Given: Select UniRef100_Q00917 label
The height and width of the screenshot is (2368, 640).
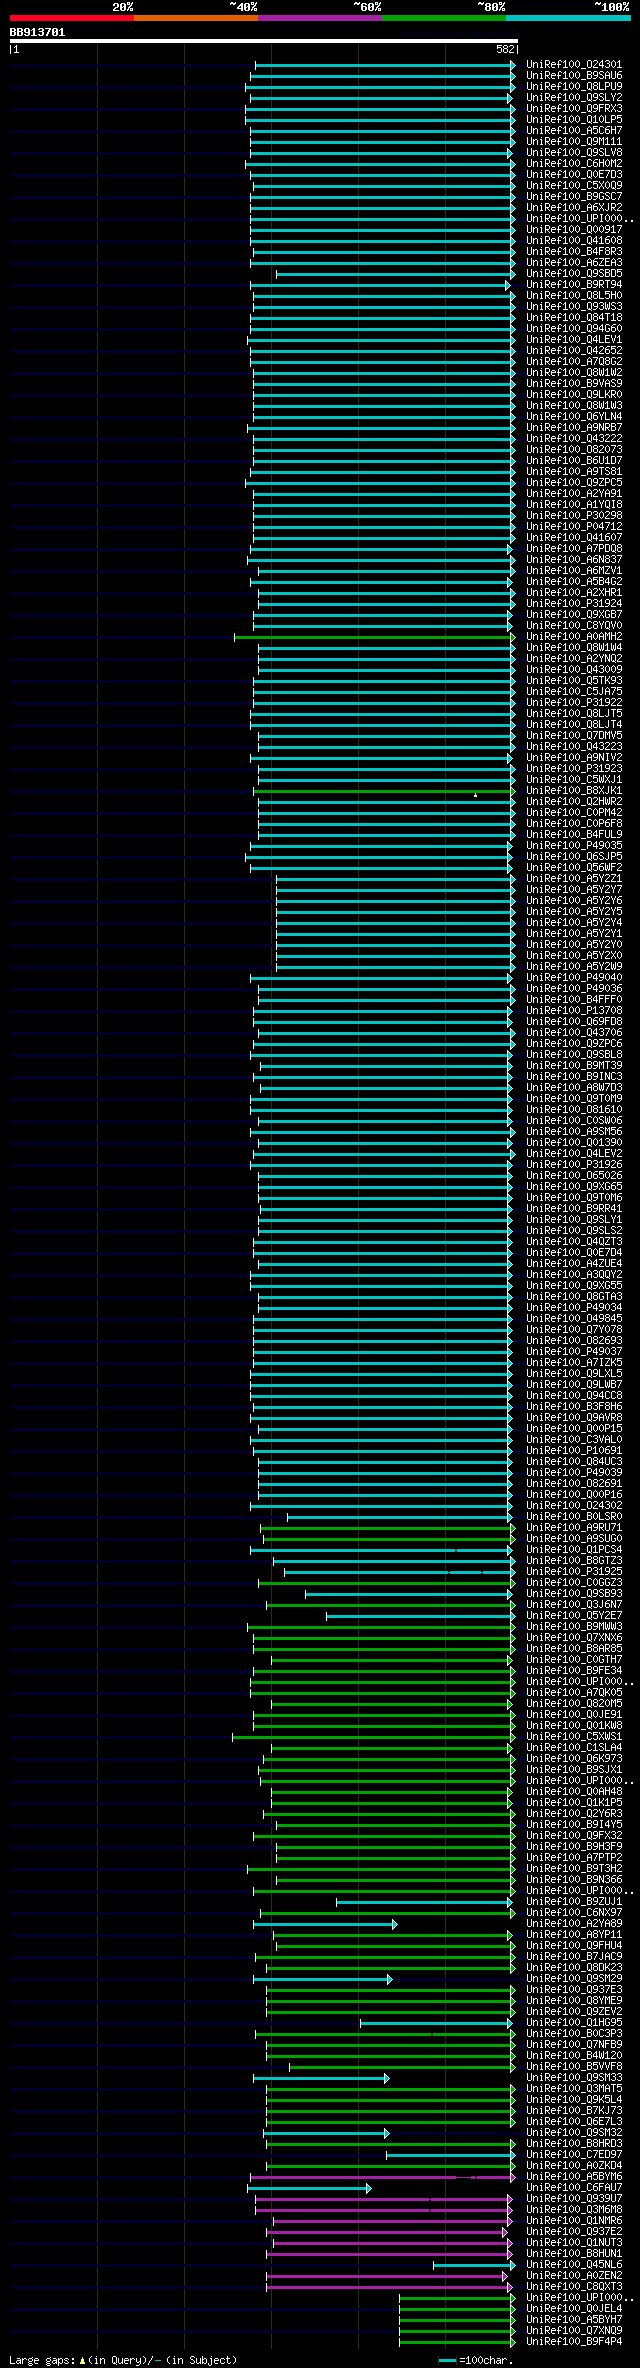Looking at the screenshot, I should coord(574,230).
